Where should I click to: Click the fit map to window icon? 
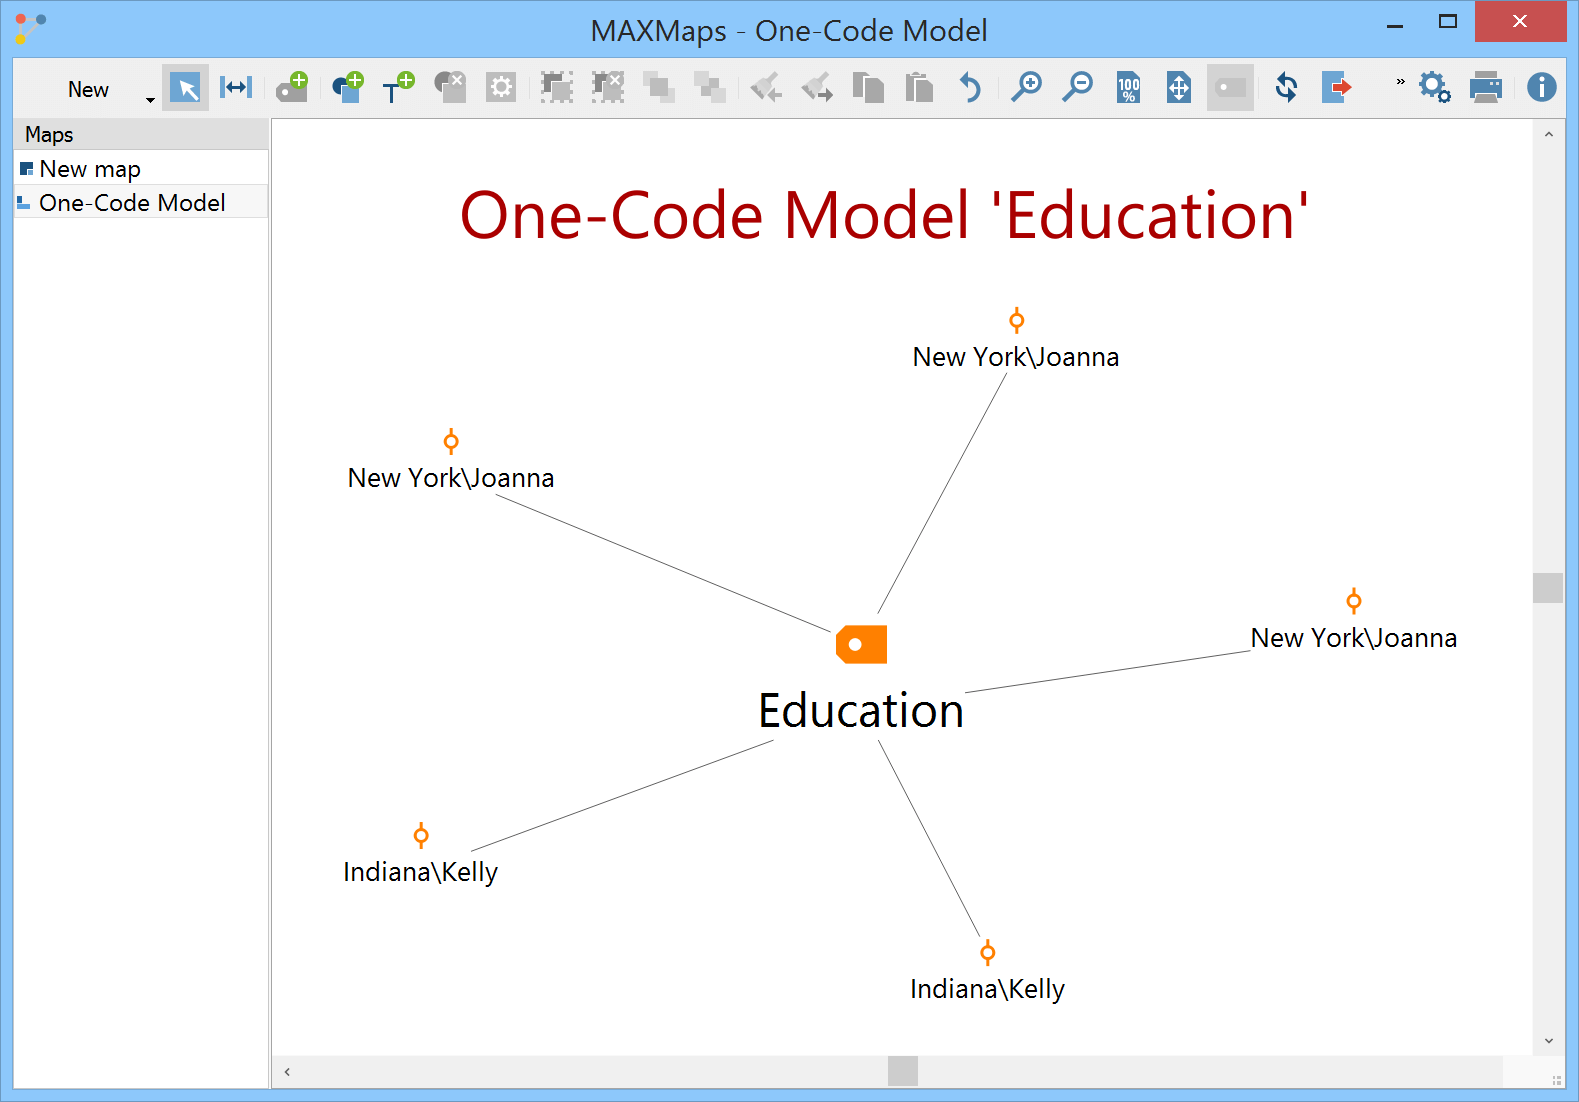pyautogui.click(x=1179, y=88)
